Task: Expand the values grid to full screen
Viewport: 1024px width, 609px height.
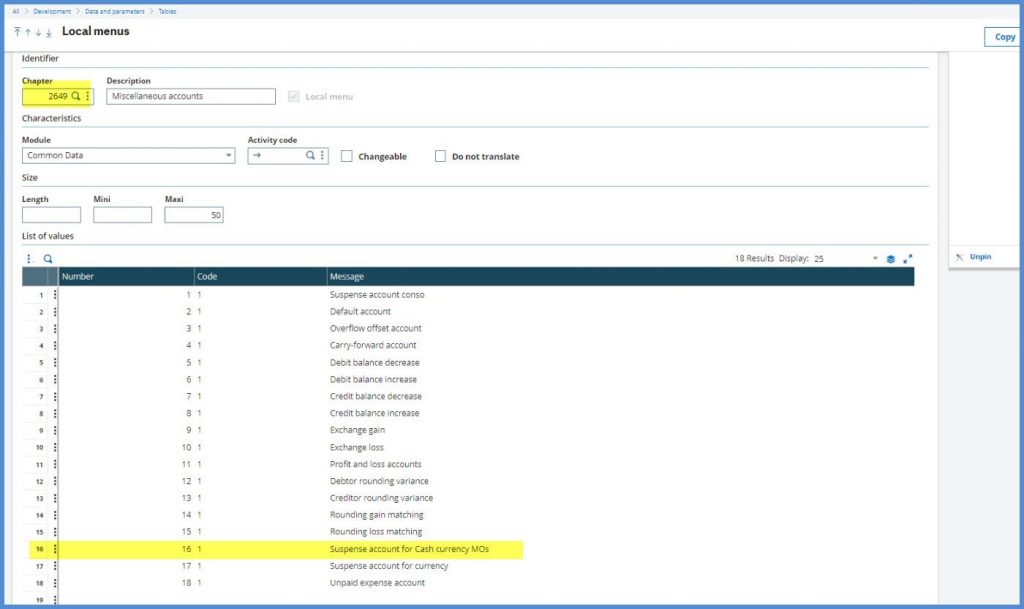Action: [x=908, y=258]
